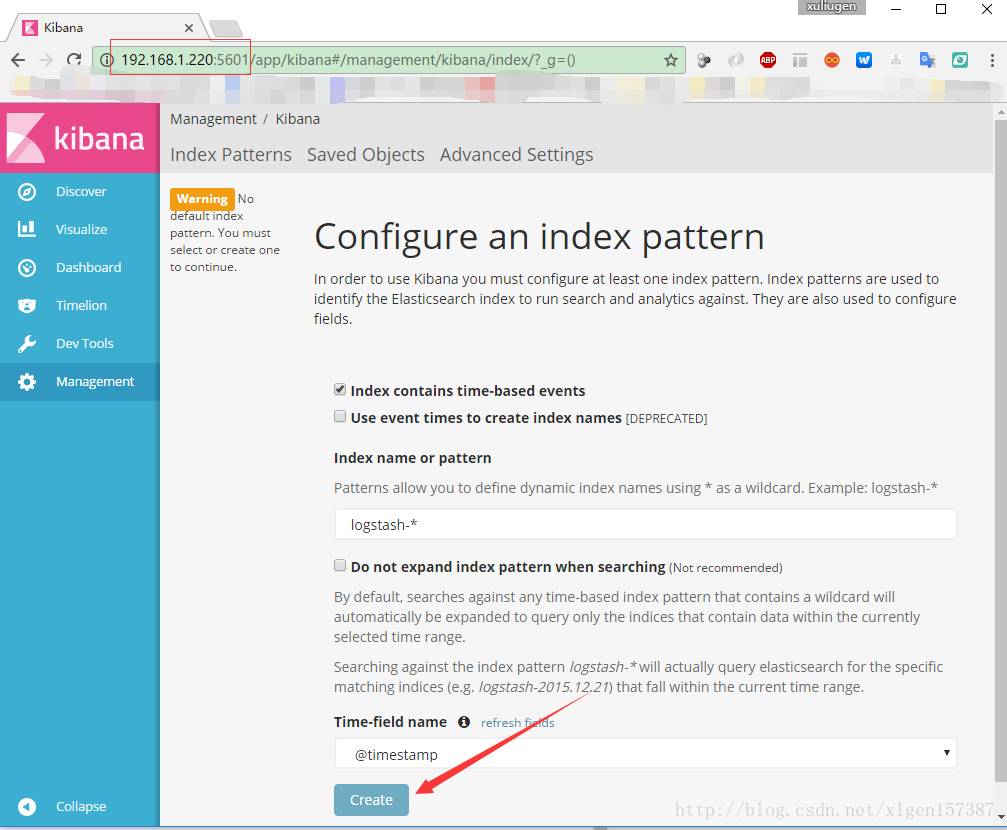Select Discover in the sidebar
Viewport: 1007px width, 830px height.
[x=81, y=191]
